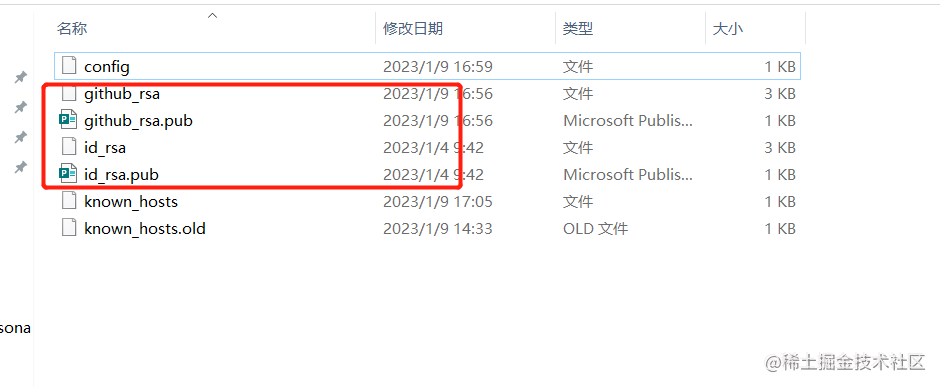Viewport: 940px width, 387px height.
Task: Select the config file icon
Action: [x=70, y=66]
